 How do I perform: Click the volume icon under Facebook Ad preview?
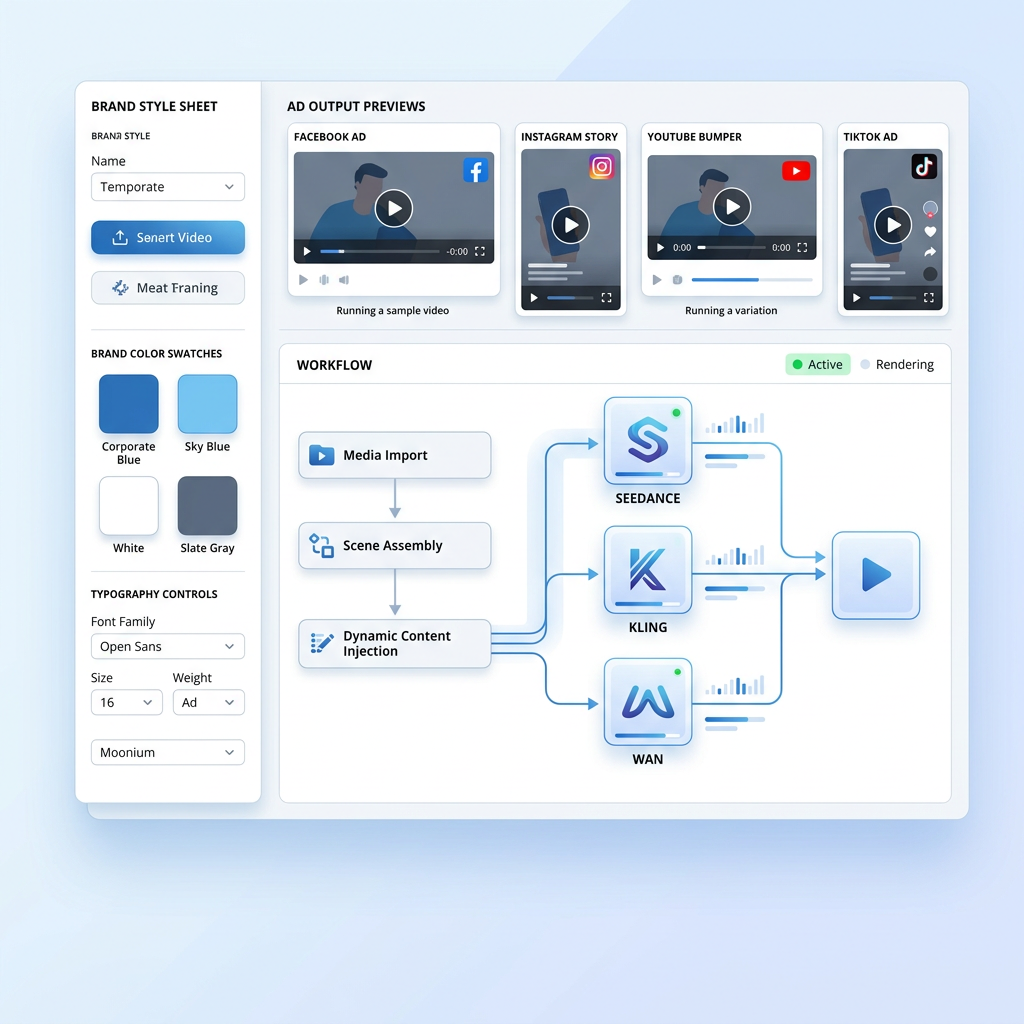click(344, 280)
